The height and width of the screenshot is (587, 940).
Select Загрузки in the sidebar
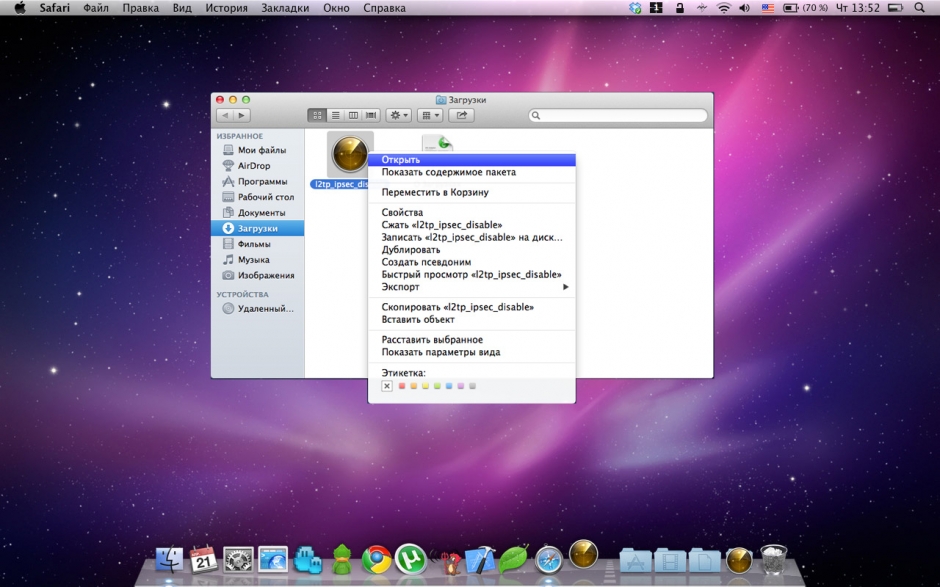pos(258,228)
